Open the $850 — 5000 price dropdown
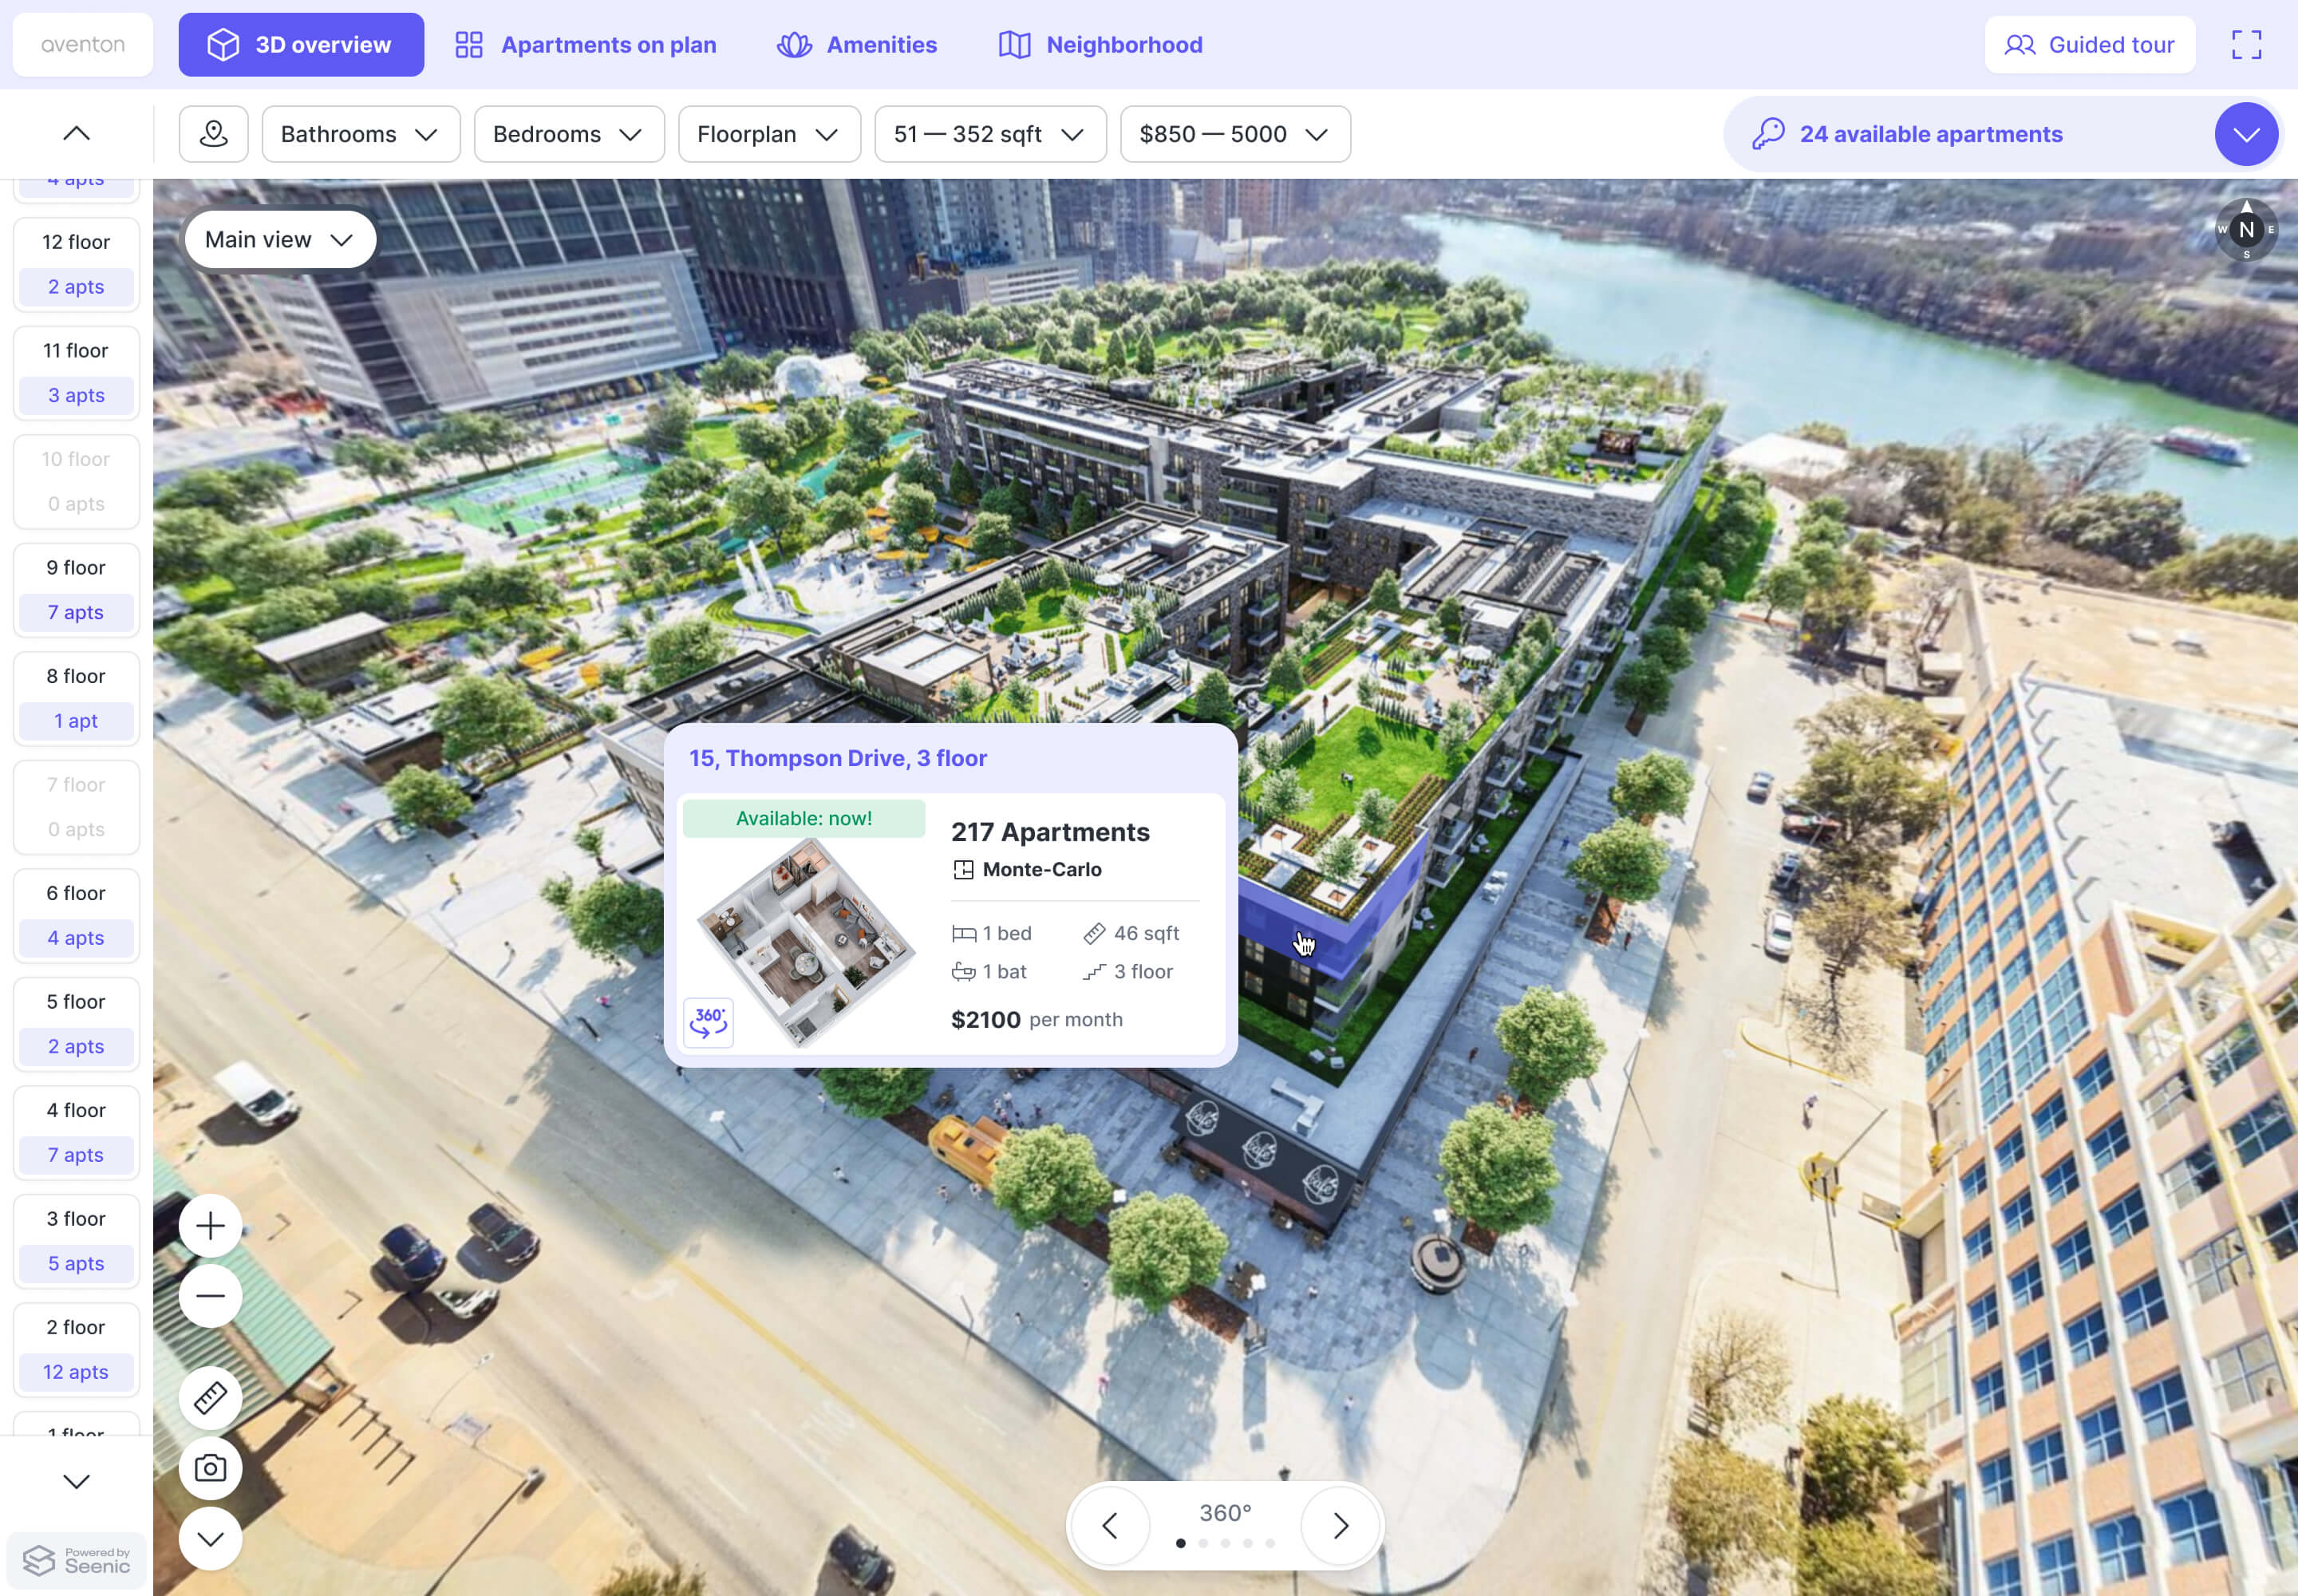This screenshot has width=2298, height=1596. pos(1234,134)
